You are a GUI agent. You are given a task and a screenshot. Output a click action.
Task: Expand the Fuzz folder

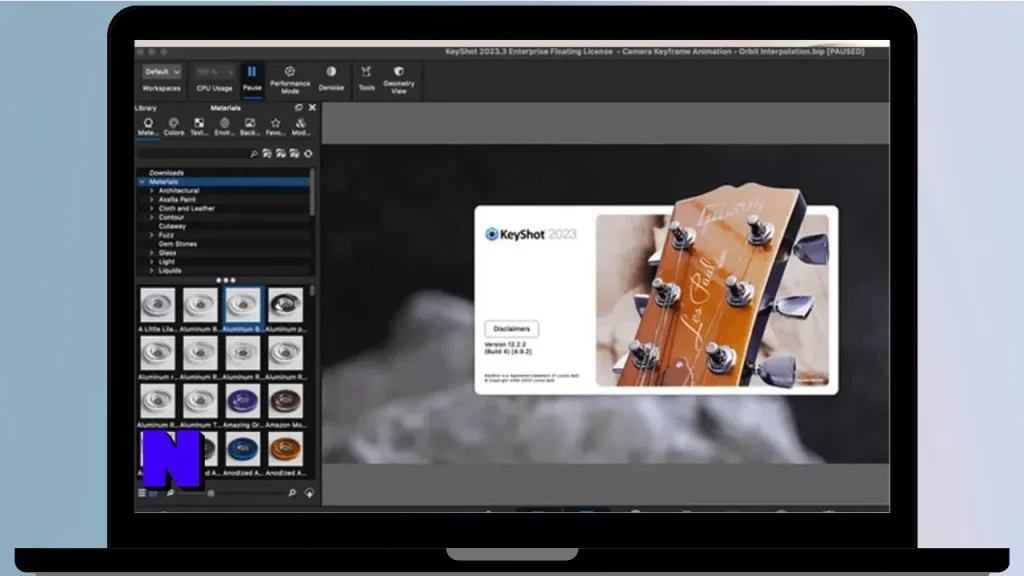152,235
